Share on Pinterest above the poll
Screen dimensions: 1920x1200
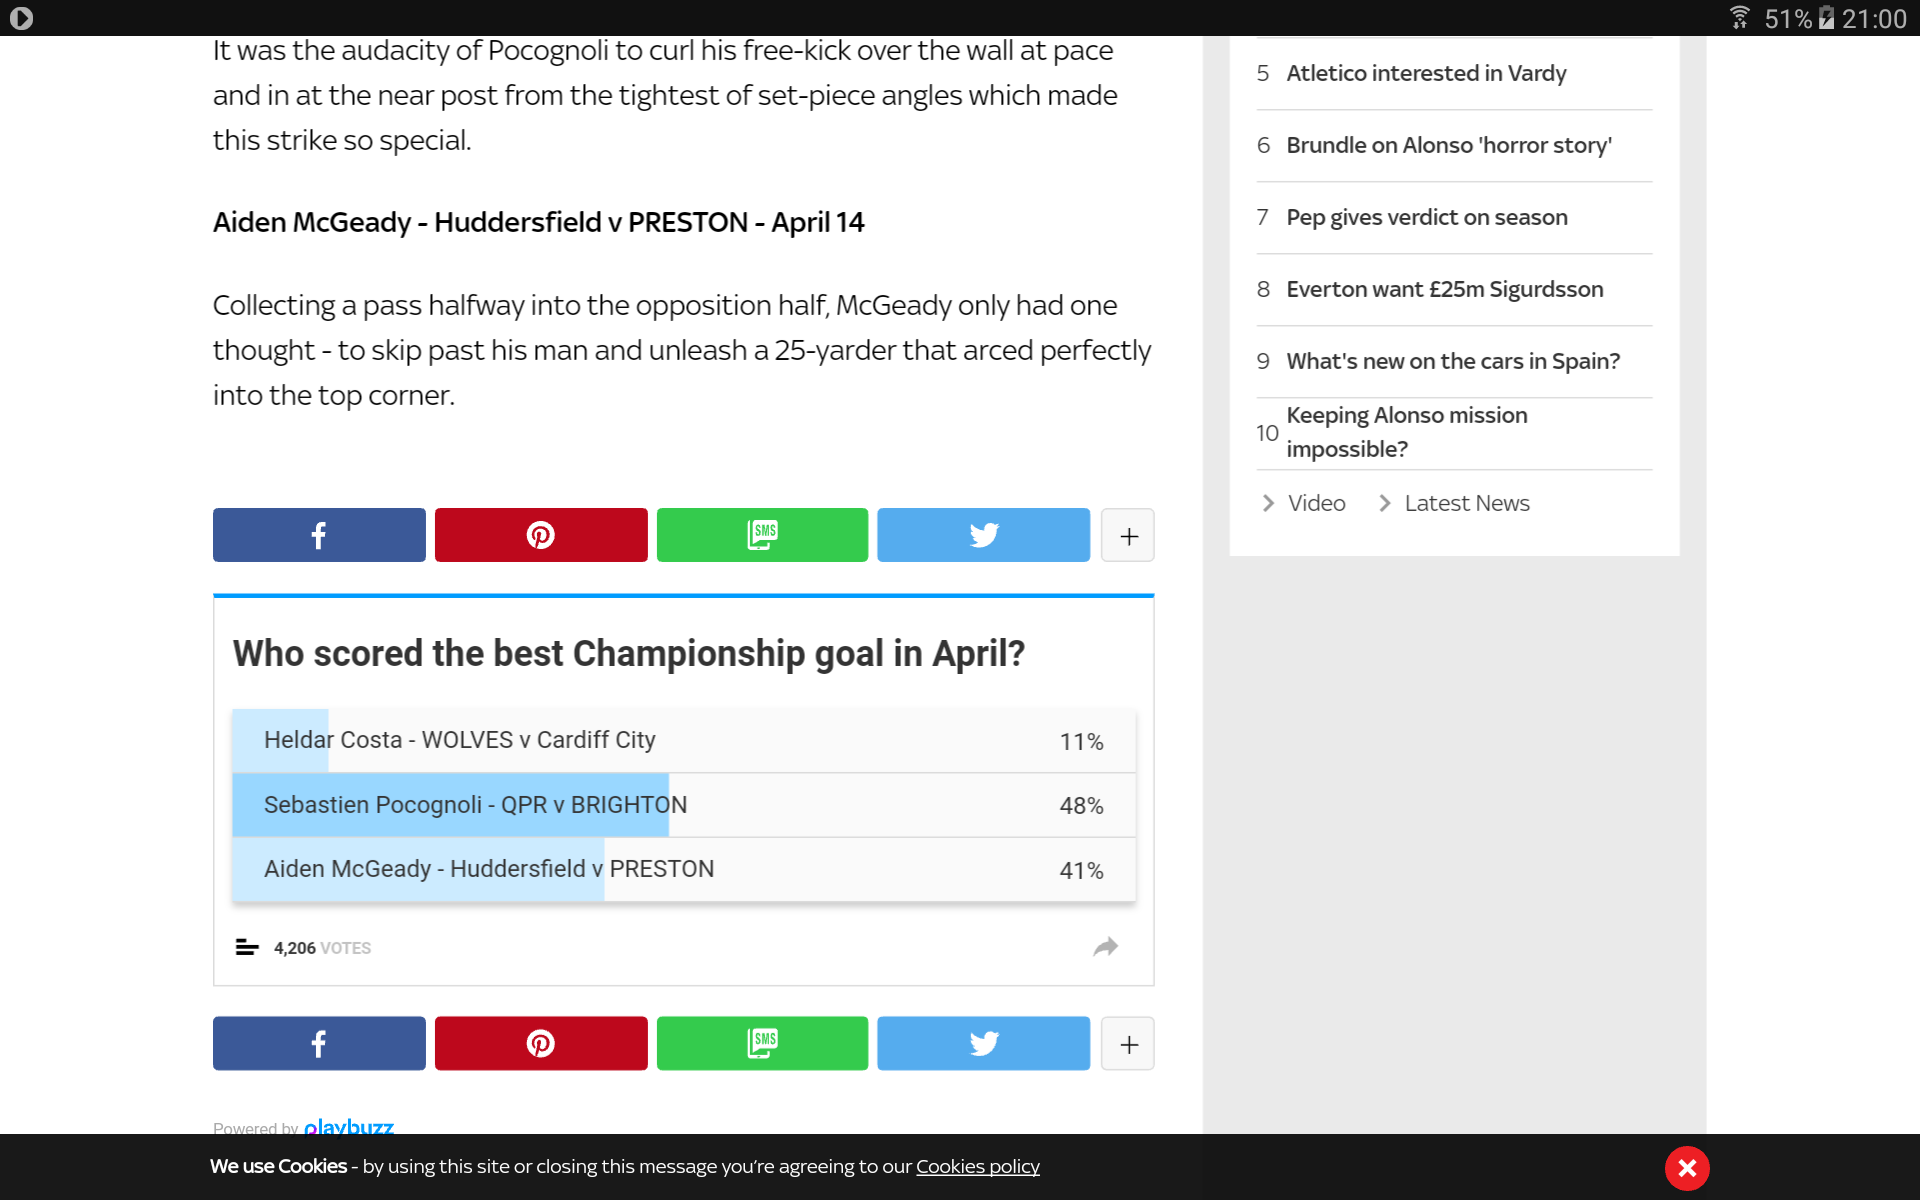click(541, 535)
